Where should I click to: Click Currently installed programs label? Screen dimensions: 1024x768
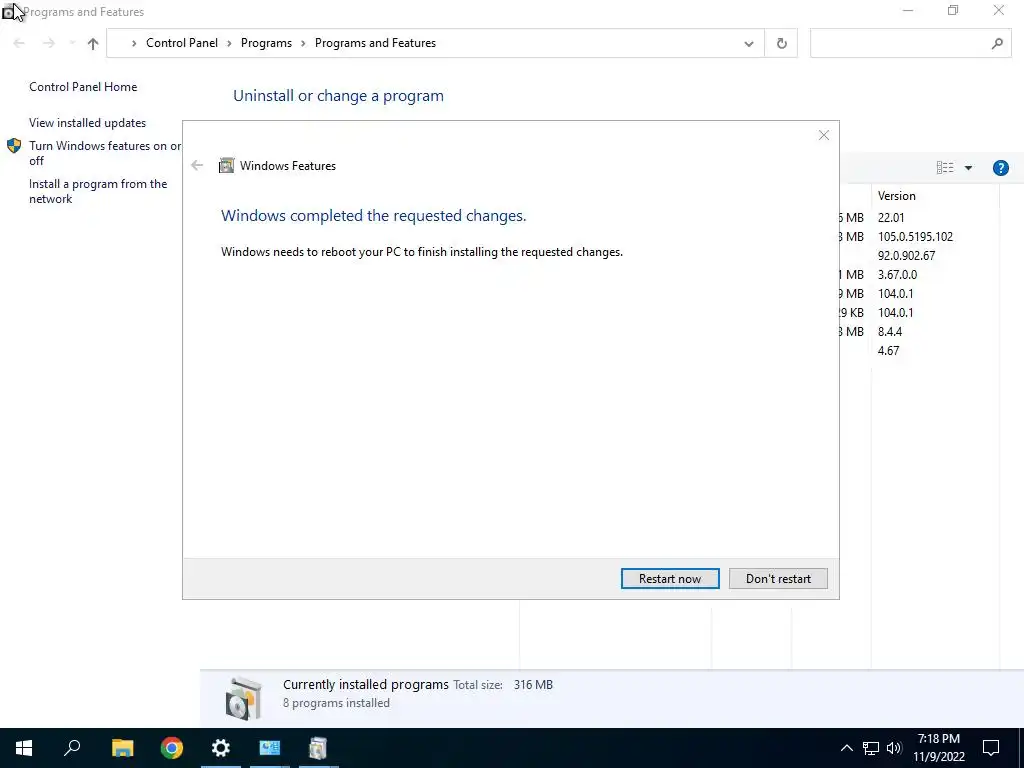[366, 684]
